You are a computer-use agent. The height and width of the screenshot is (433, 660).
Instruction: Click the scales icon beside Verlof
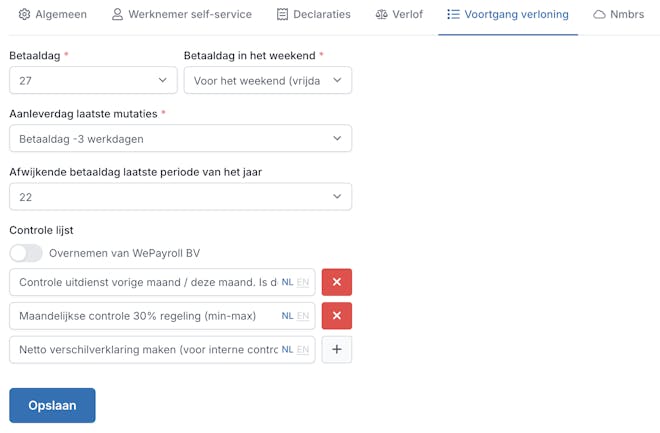click(x=382, y=15)
